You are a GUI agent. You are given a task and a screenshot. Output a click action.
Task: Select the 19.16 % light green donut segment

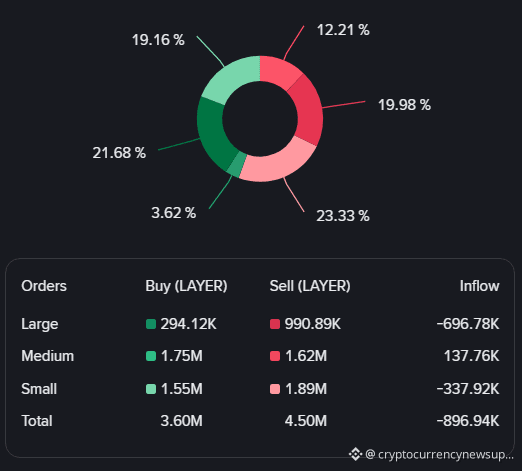click(232, 79)
